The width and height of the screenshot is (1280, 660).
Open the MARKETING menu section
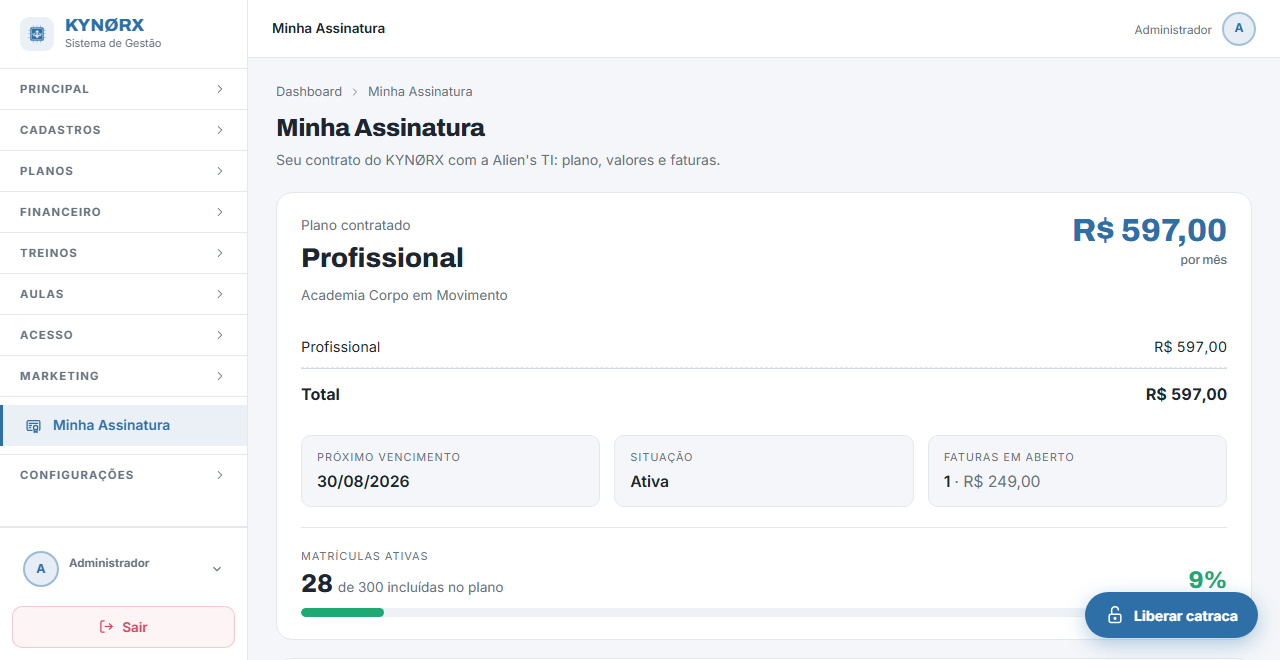click(123, 376)
